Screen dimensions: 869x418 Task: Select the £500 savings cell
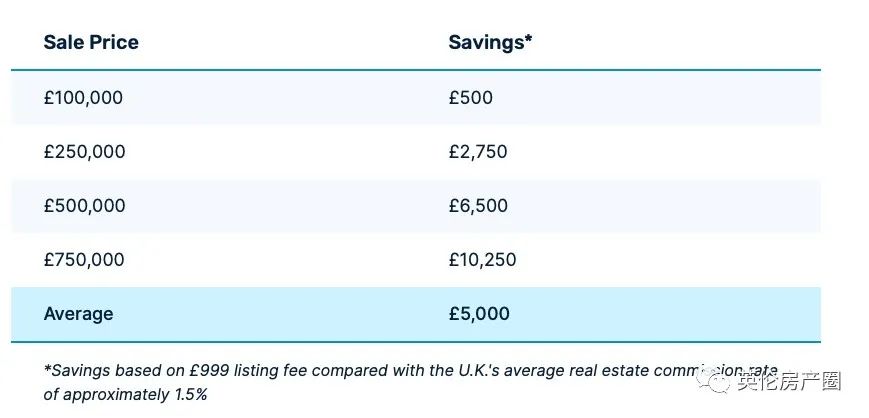coord(471,98)
